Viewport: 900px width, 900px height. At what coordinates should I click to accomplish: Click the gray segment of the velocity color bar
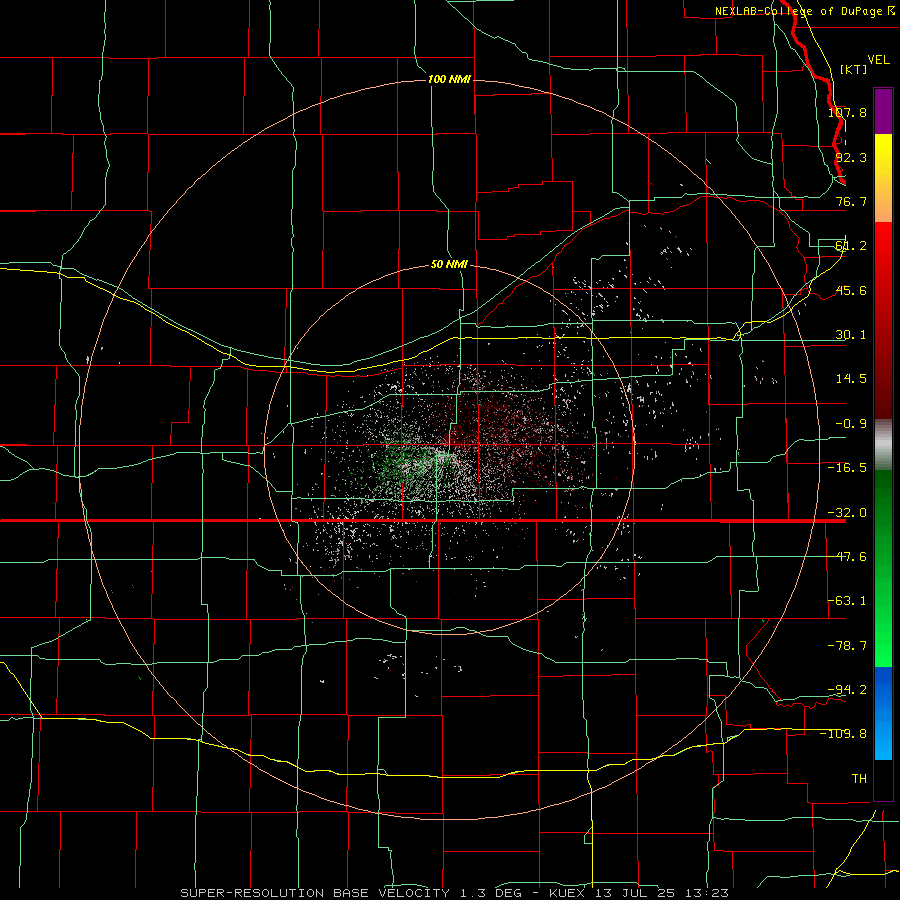[883, 445]
